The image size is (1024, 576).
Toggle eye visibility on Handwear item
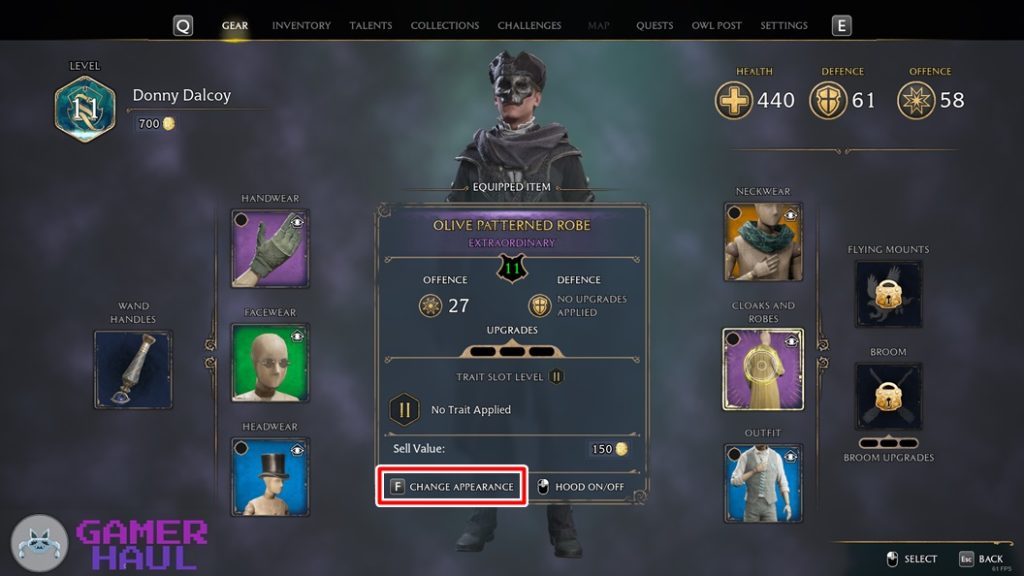[297, 222]
